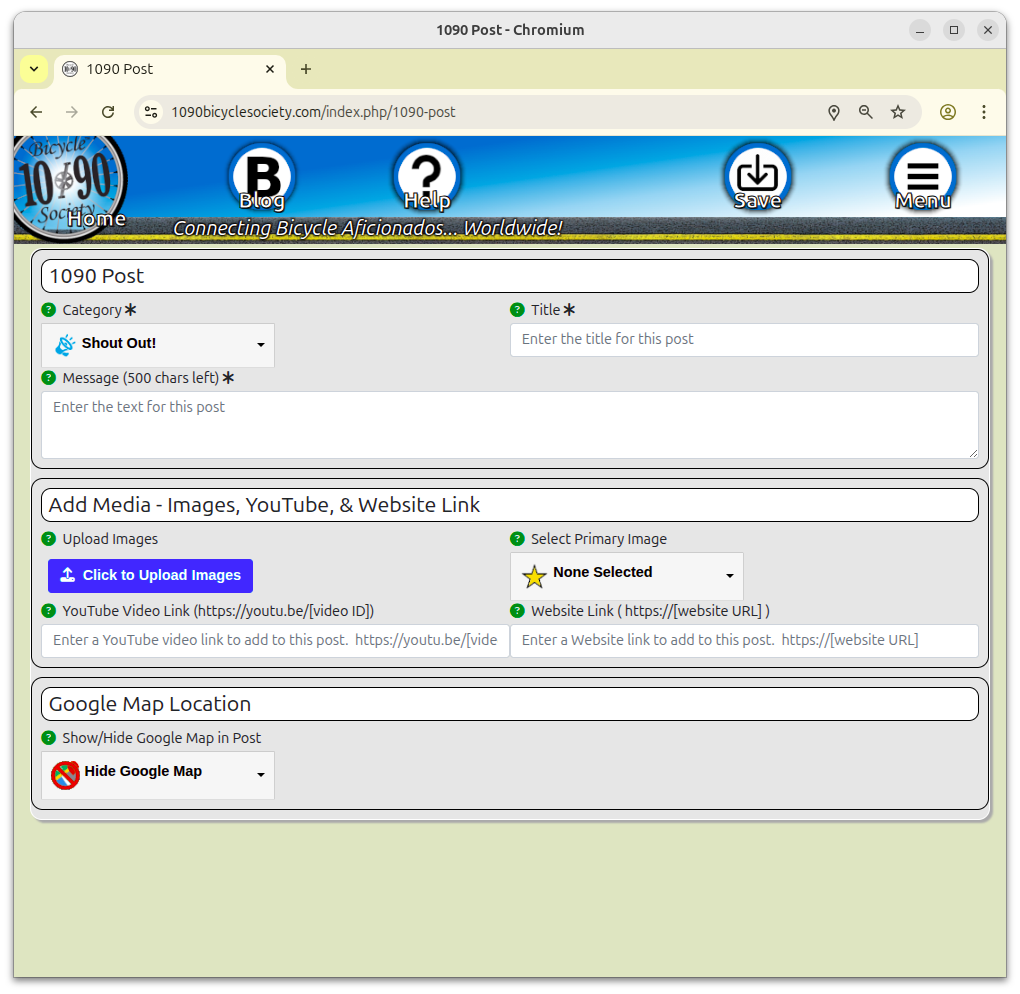Click the help icon beside Upload Images

(x=48, y=539)
